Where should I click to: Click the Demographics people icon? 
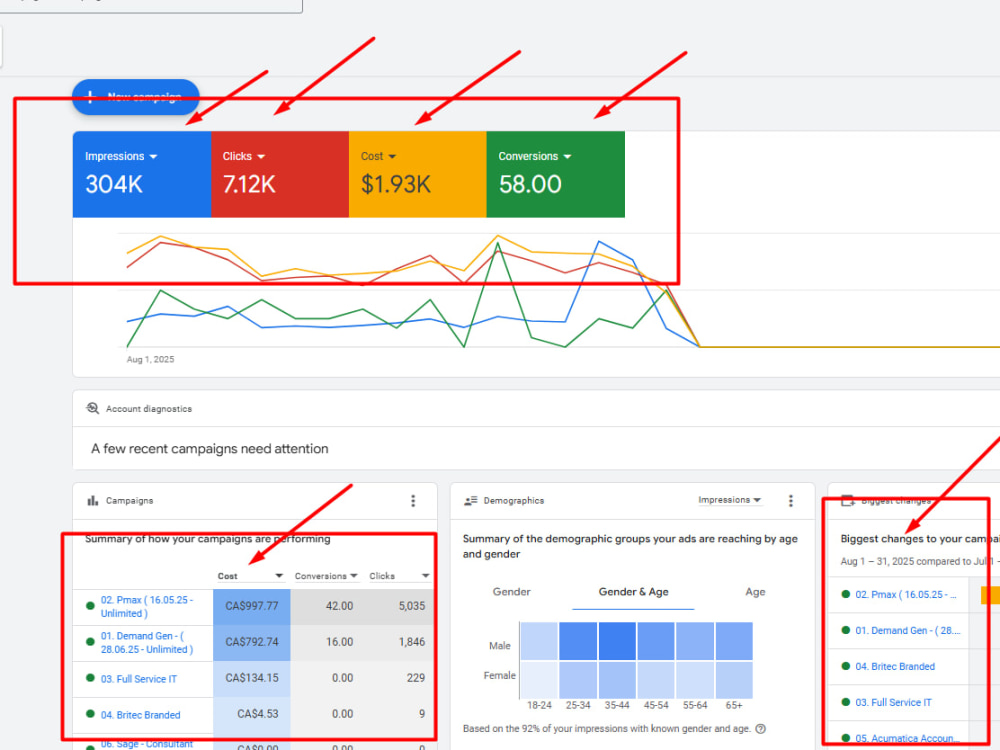click(x=471, y=501)
